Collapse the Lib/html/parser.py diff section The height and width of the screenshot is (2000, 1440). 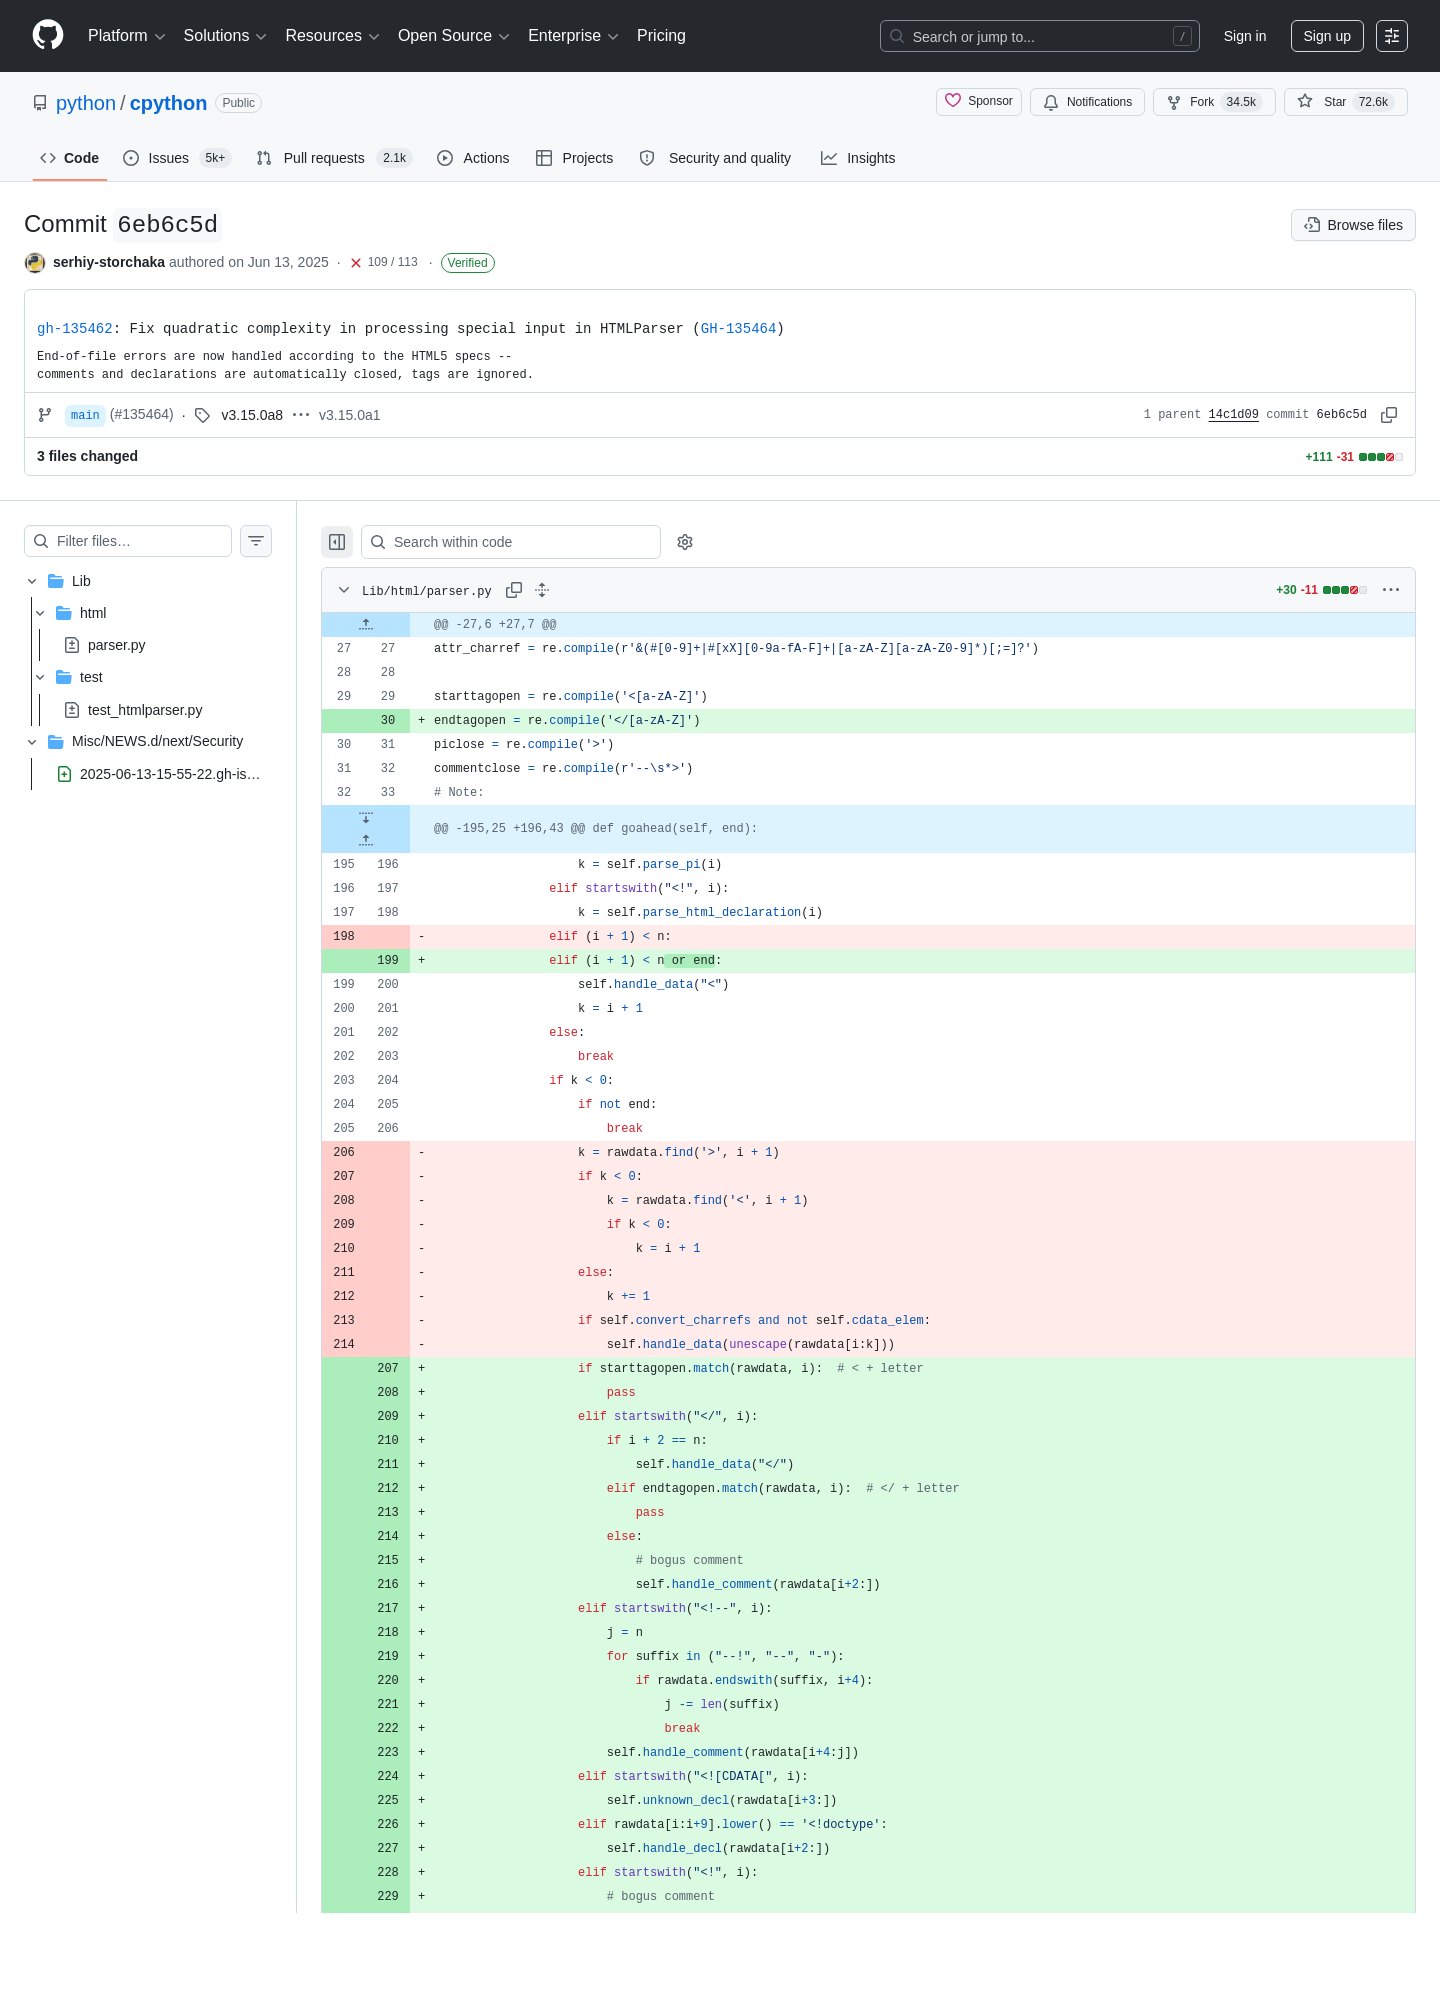[x=344, y=590]
